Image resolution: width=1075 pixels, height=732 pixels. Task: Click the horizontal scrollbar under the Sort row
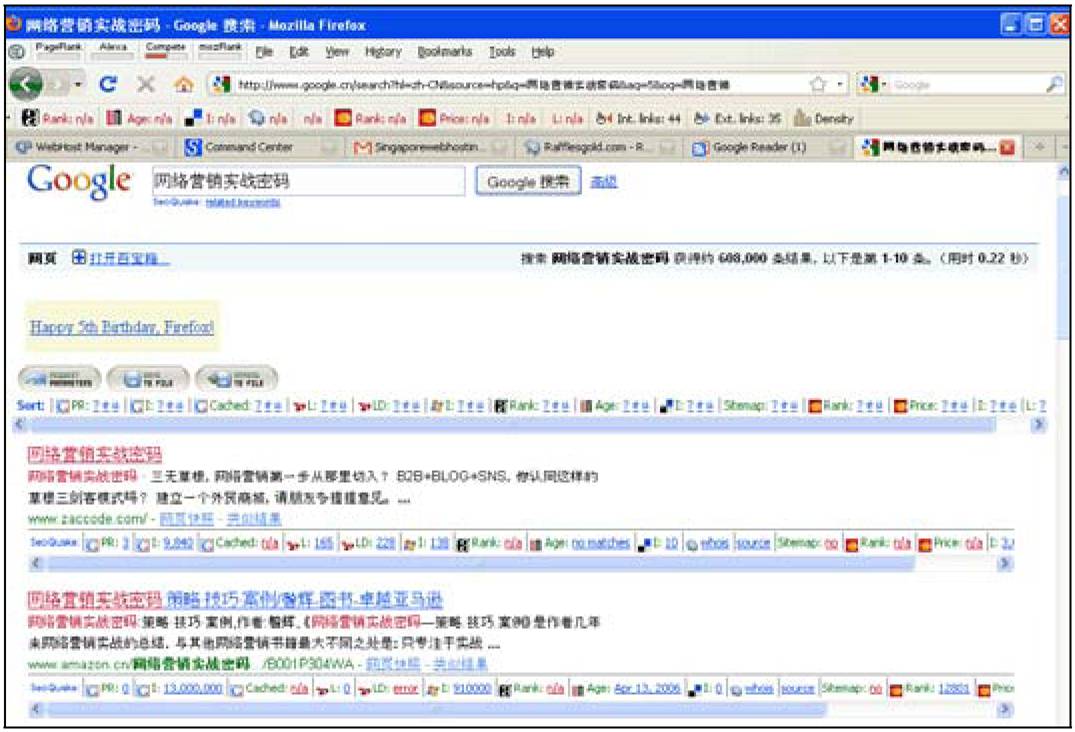pos(512,425)
